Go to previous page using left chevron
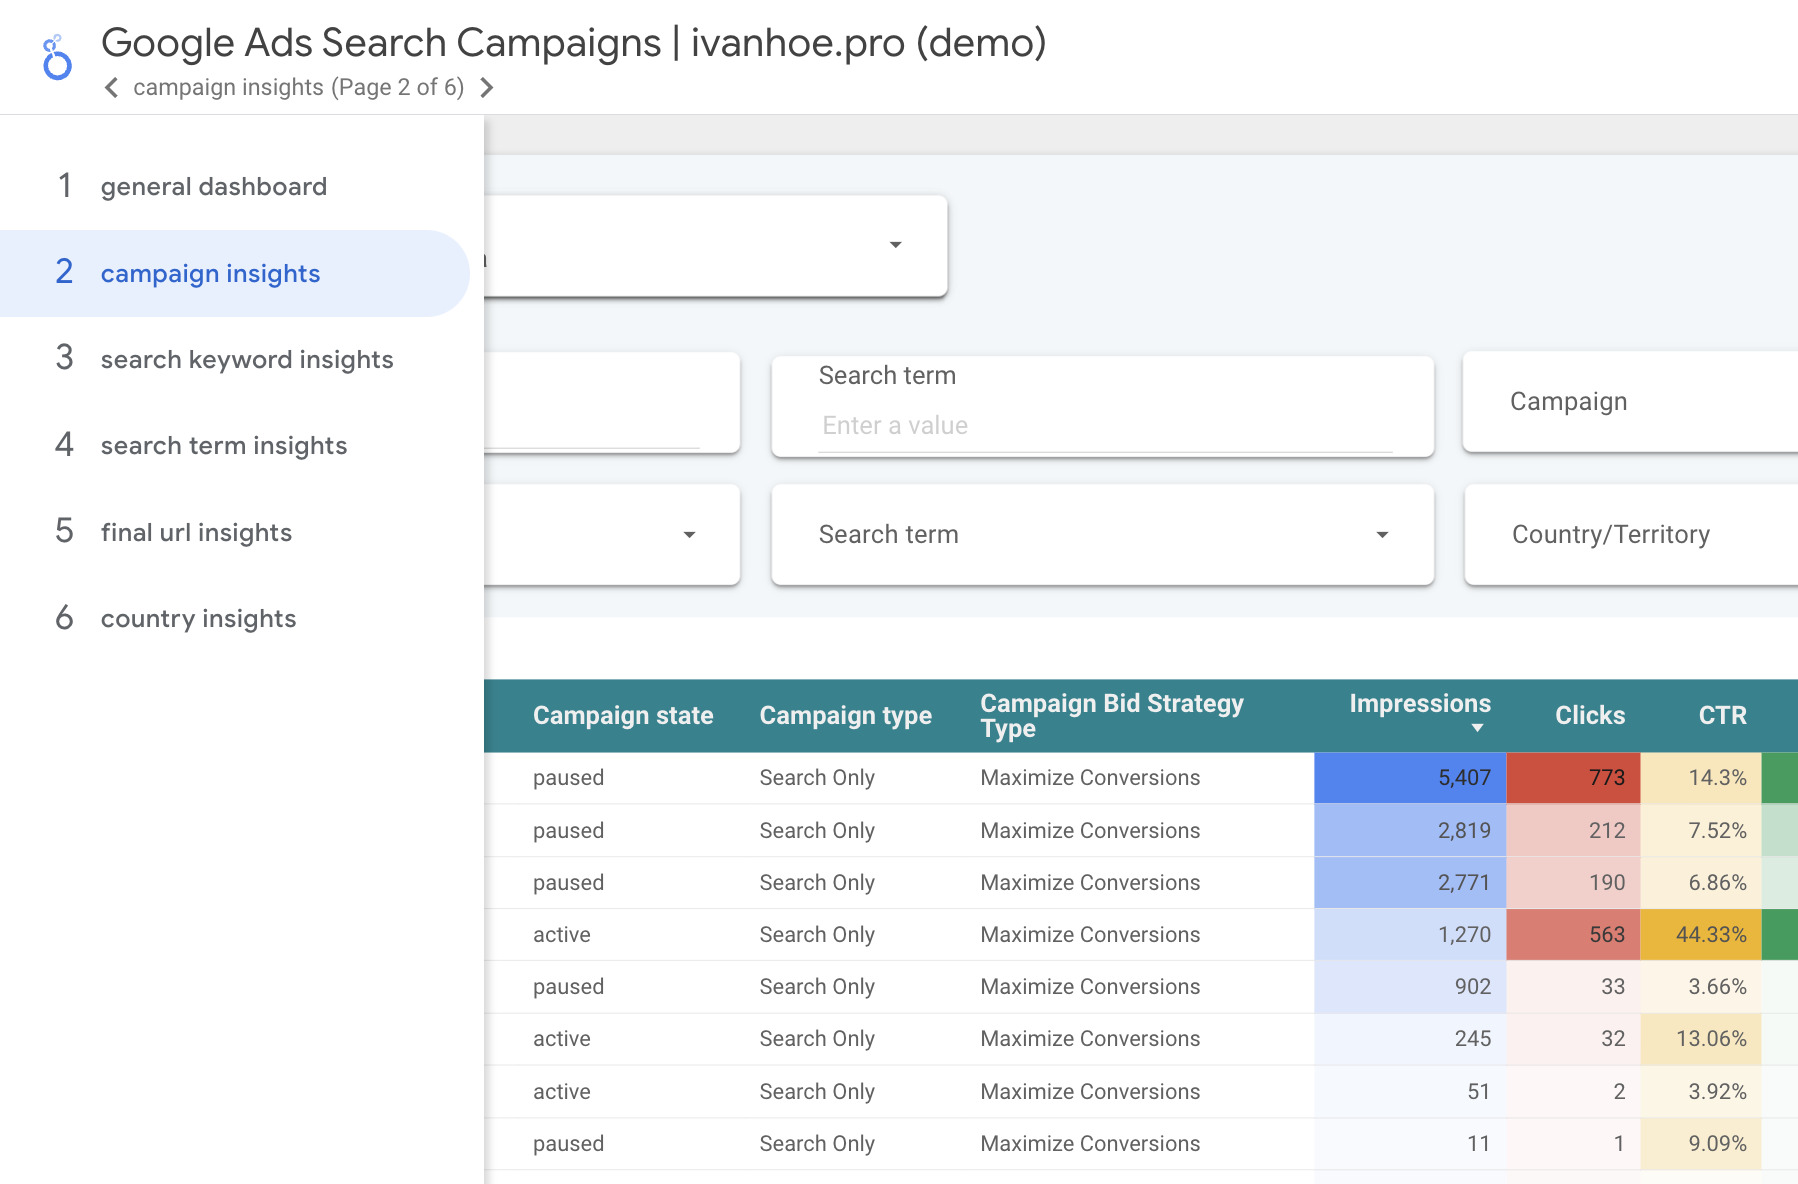 coord(112,88)
